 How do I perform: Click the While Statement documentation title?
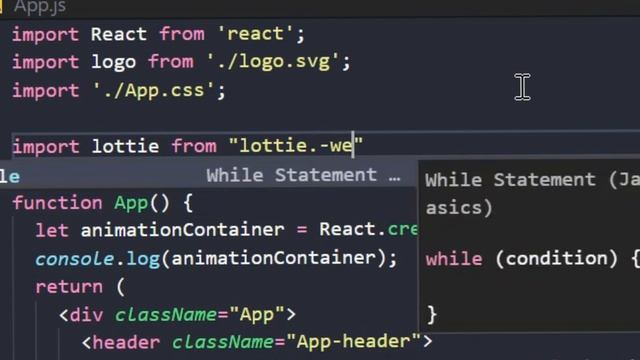point(532,193)
